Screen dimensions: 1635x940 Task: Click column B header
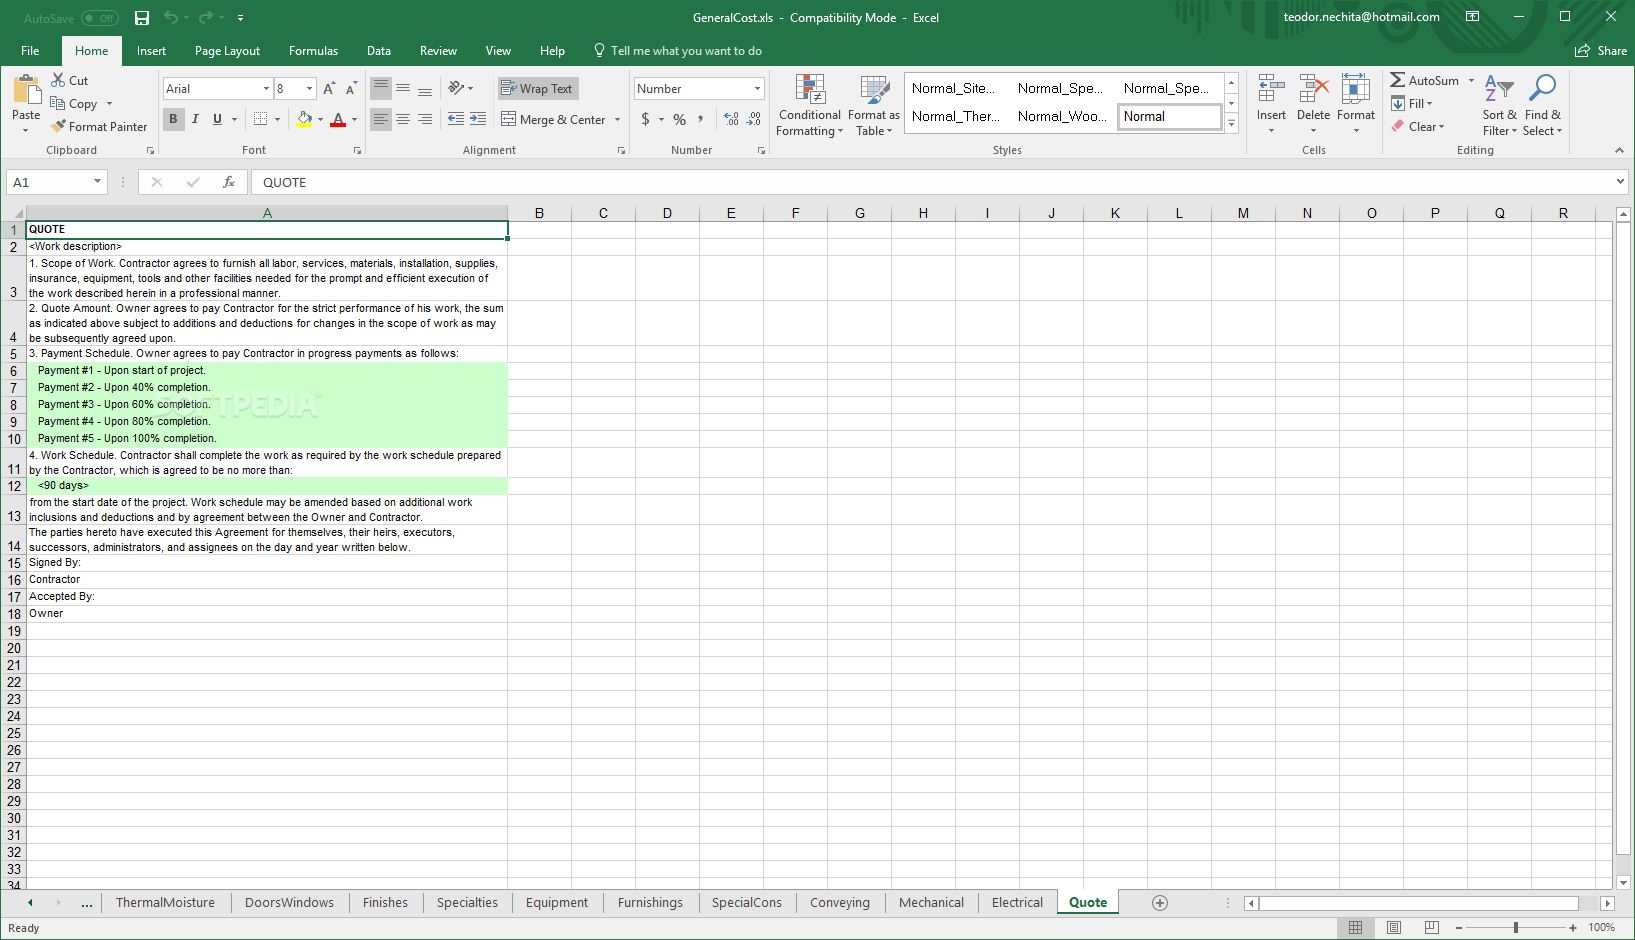pos(539,213)
